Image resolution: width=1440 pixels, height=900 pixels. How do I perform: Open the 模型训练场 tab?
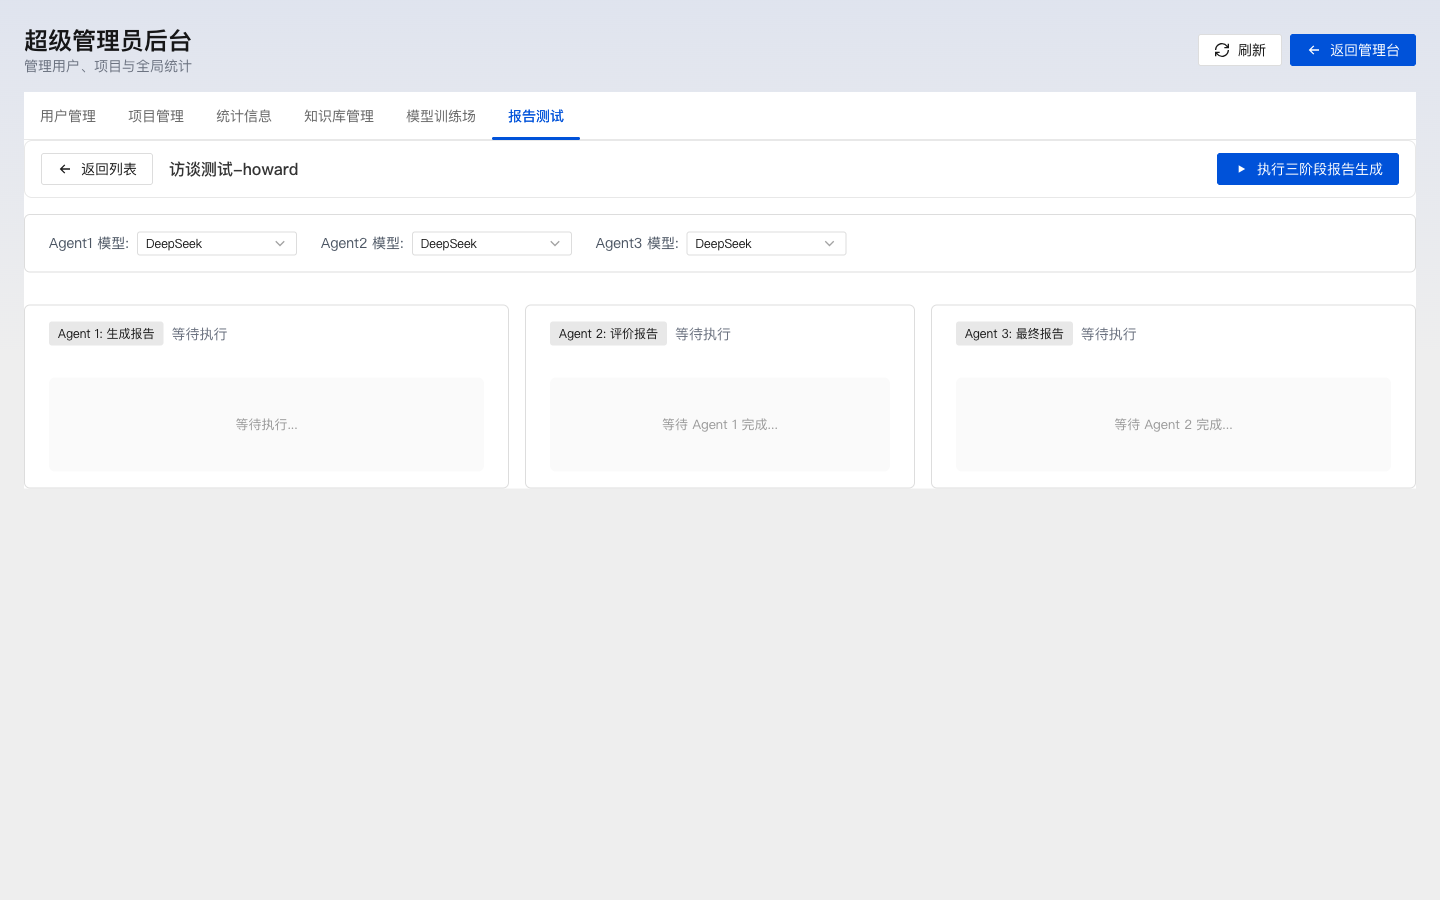[x=441, y=116]
